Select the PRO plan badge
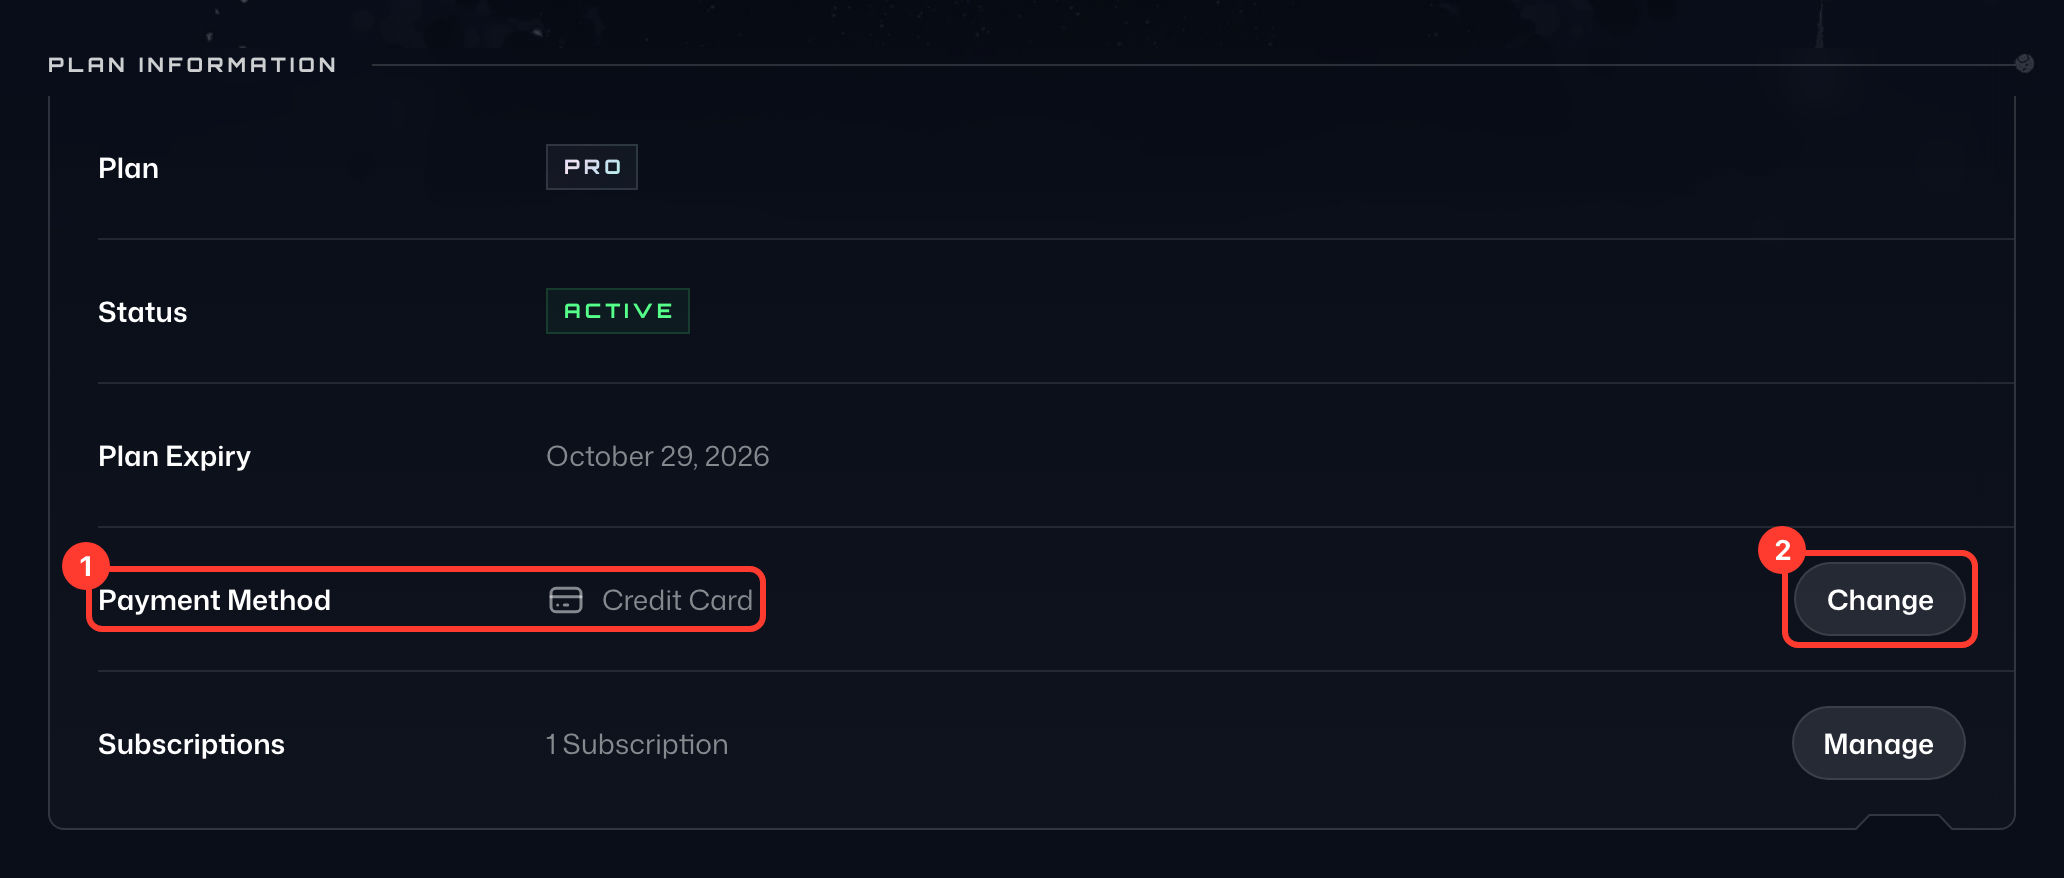The width and height of the screenshot is (2064, 878). pyautogui.click(x=592, y=167)
